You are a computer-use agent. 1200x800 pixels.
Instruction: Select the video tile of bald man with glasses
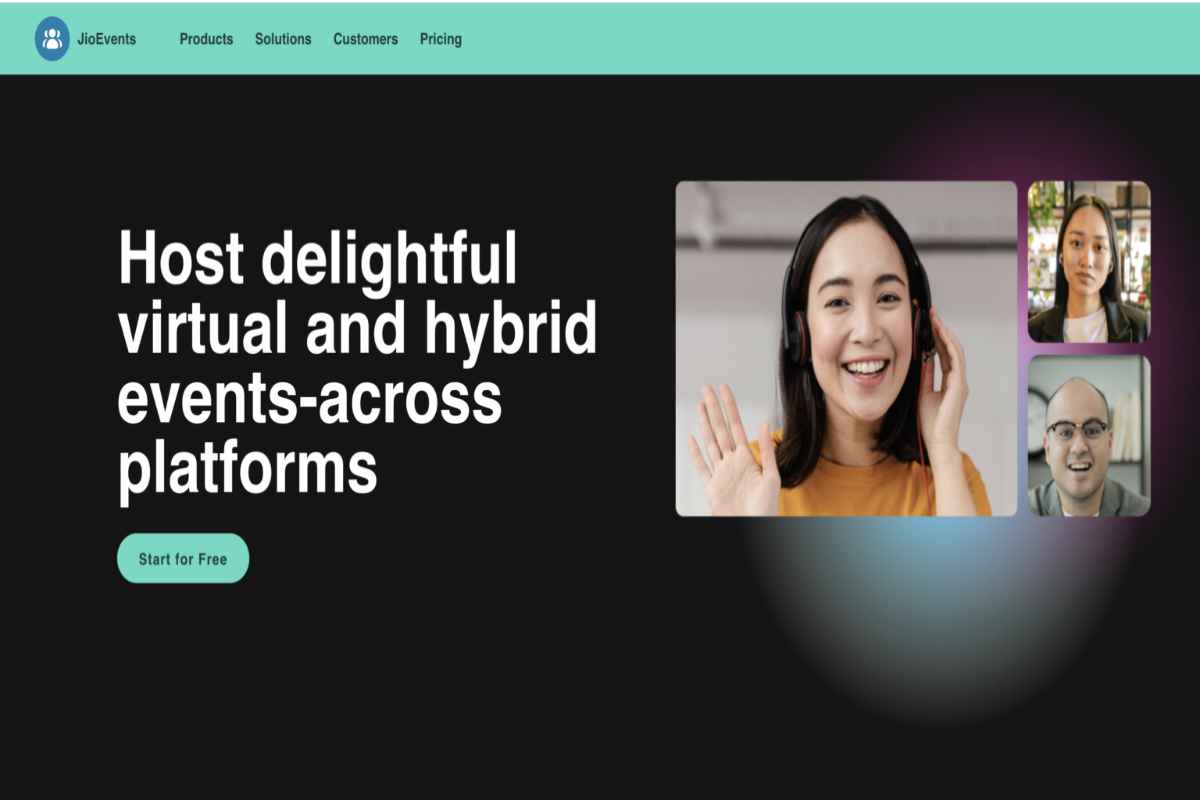click(x=1089, y=436)
